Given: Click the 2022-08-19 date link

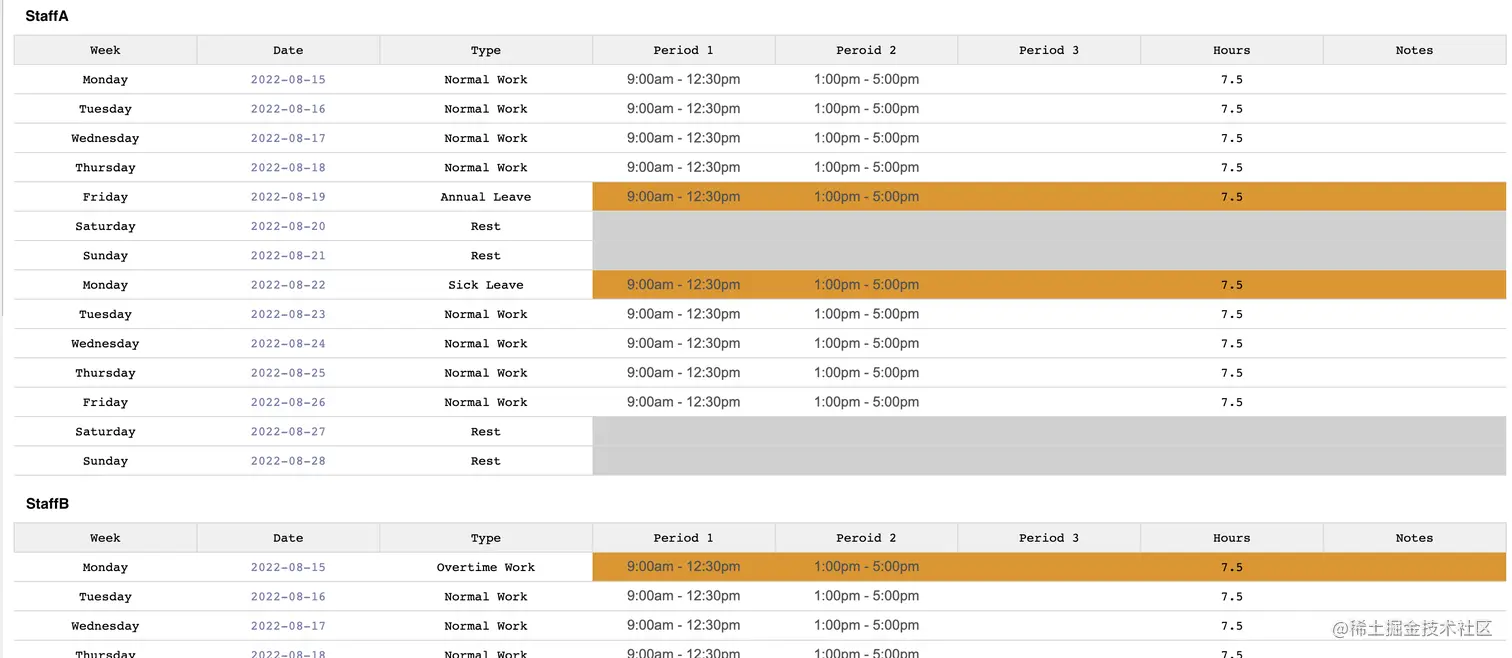Looking at the screenshot, I should point(288,197).
